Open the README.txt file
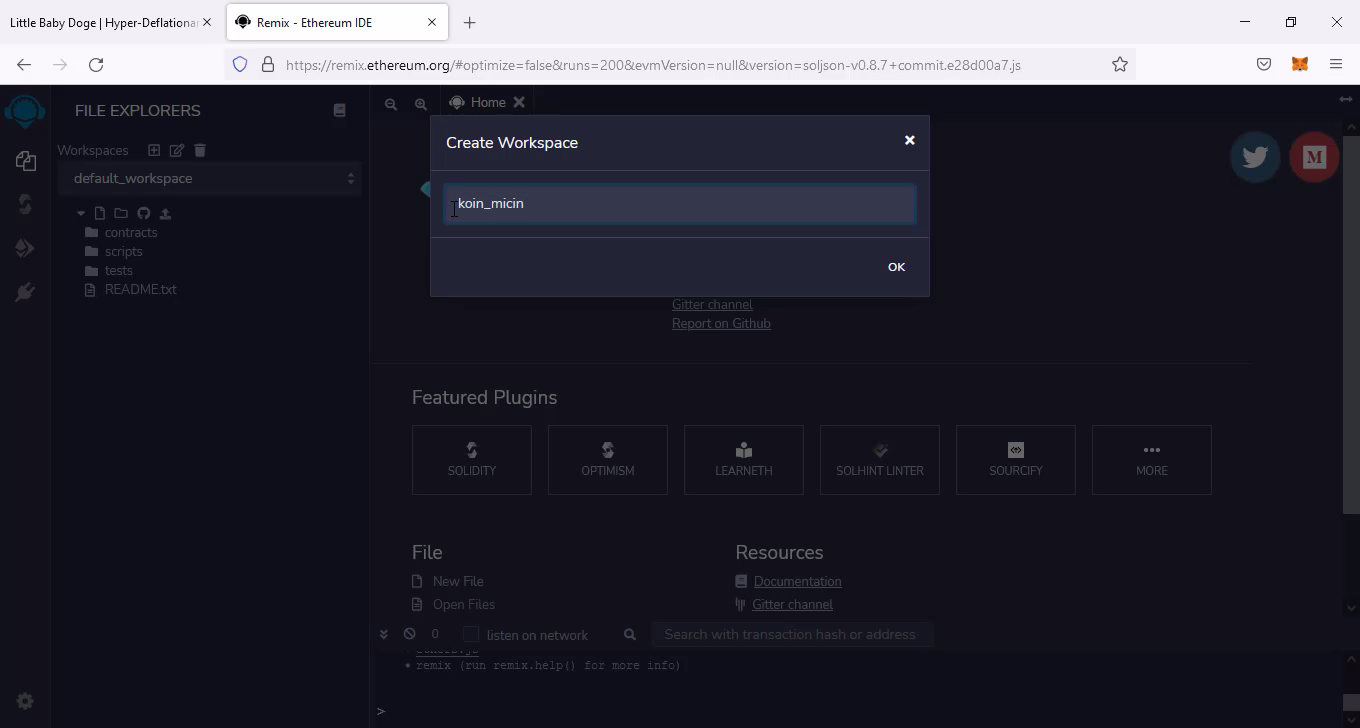 point(140,289)
